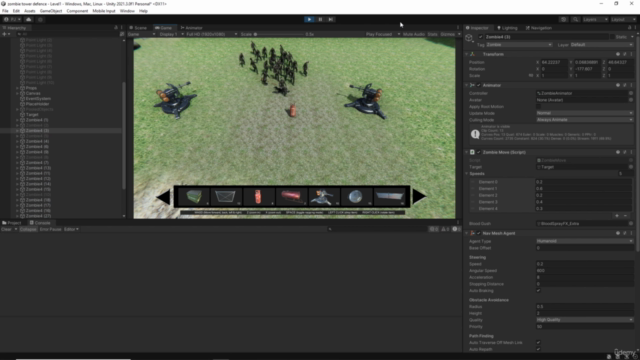Screen dimensions: 640x360
Task: Click the Step frame button
Action: click(331, 19)
